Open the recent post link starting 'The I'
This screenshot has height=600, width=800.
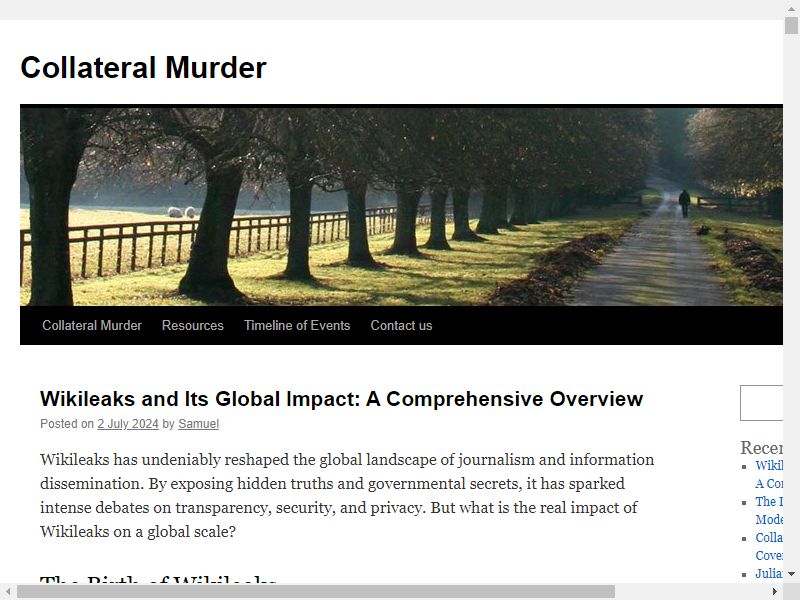tap(769, 510)
